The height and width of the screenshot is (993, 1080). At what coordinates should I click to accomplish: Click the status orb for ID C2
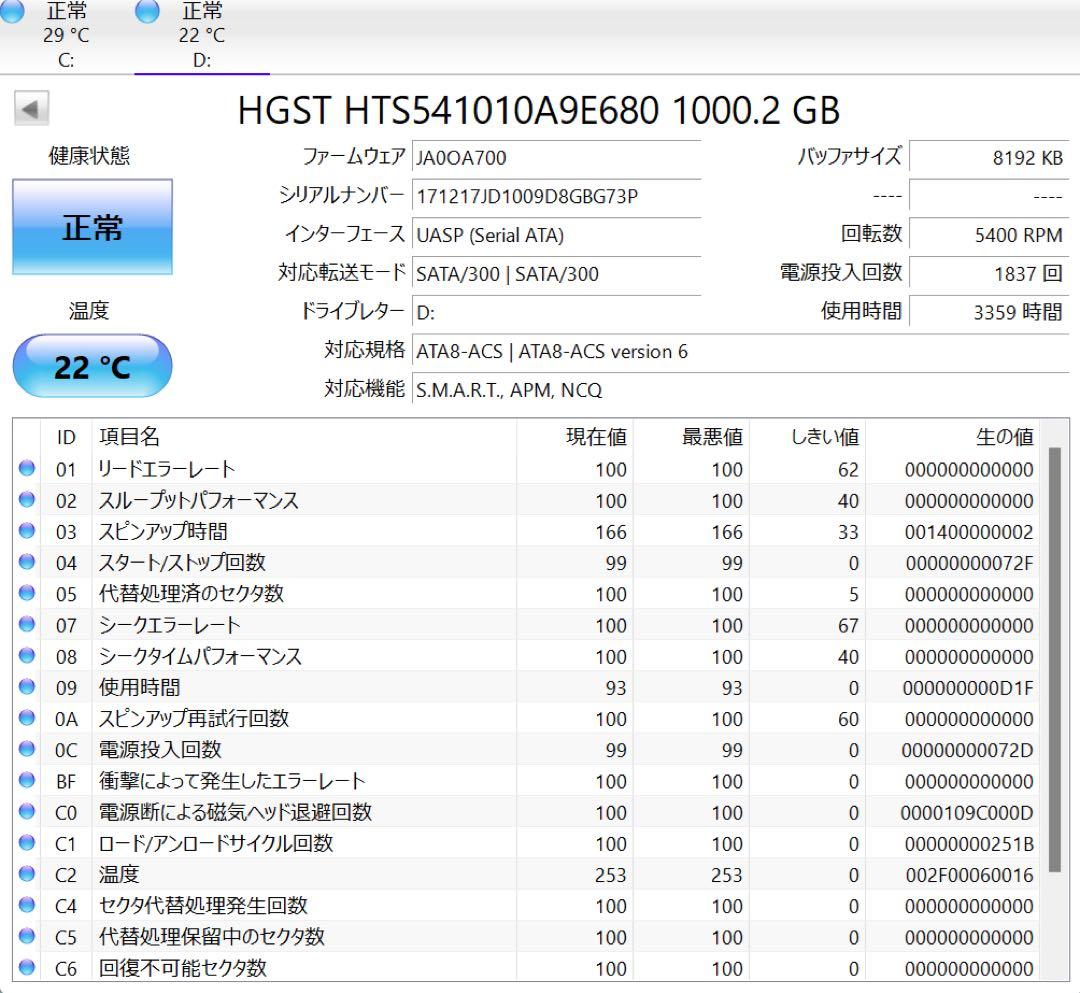(x=27, y=874)
